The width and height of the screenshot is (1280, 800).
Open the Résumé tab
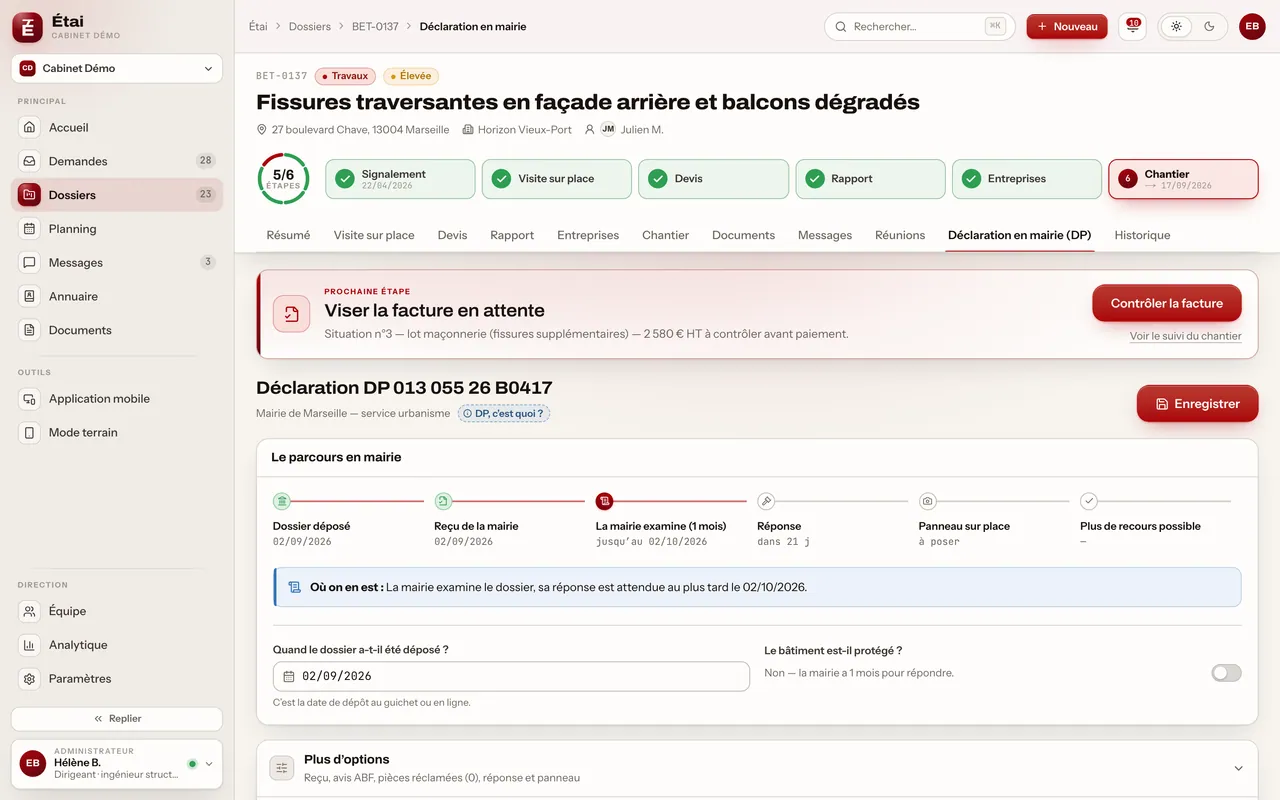(288, 235)
